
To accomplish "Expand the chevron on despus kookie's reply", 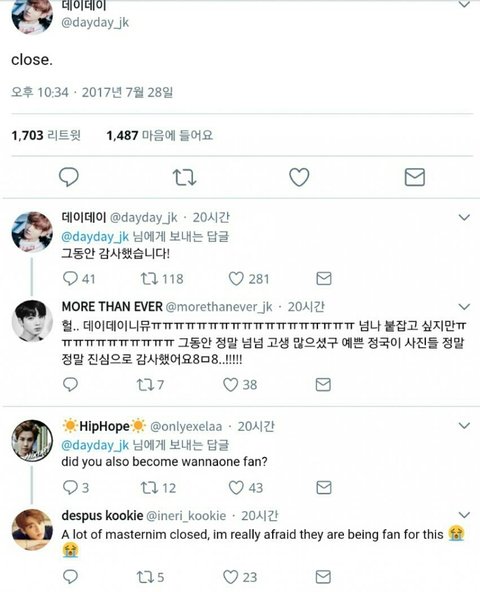I will point(464,515).
